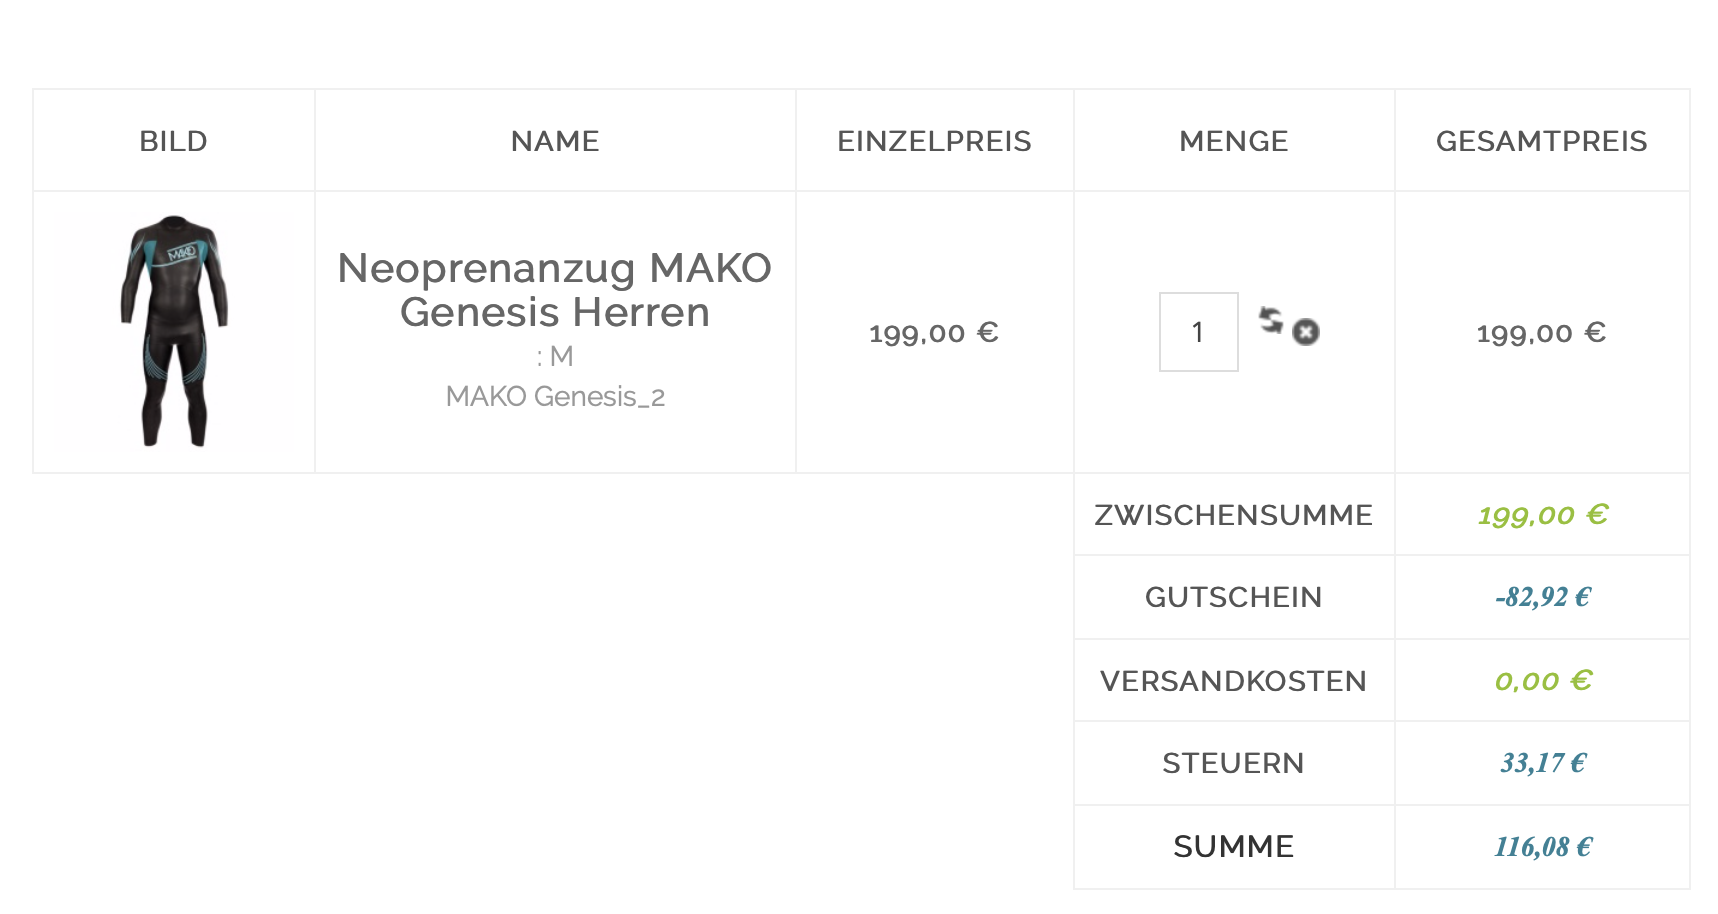Viewport: 1718px width, 914px height.
Task: Click the GUTSCHEIN row label
Action: (x=1233, y=597)
